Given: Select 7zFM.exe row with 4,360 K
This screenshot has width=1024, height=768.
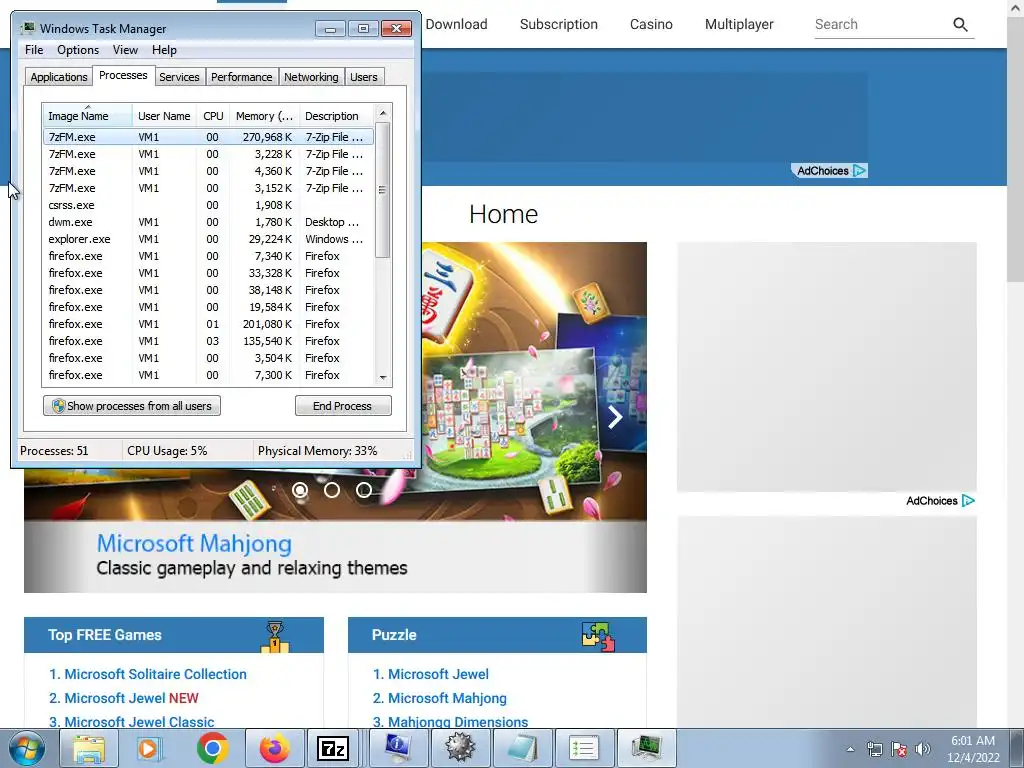Looking at the screenshot, I should point(208,171).
